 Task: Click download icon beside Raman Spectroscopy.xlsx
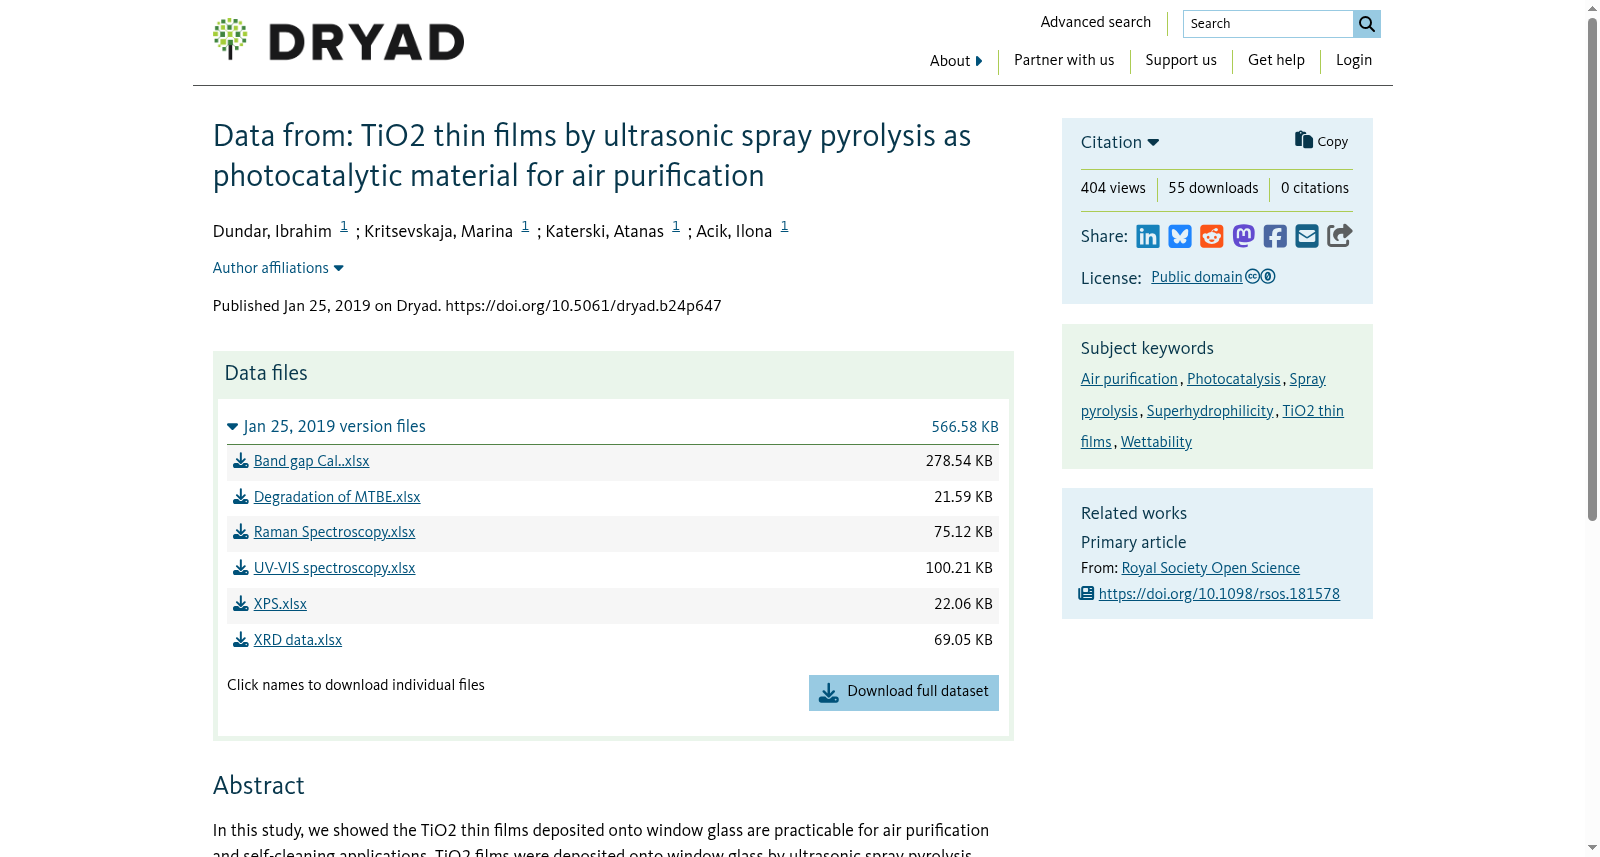241,532
